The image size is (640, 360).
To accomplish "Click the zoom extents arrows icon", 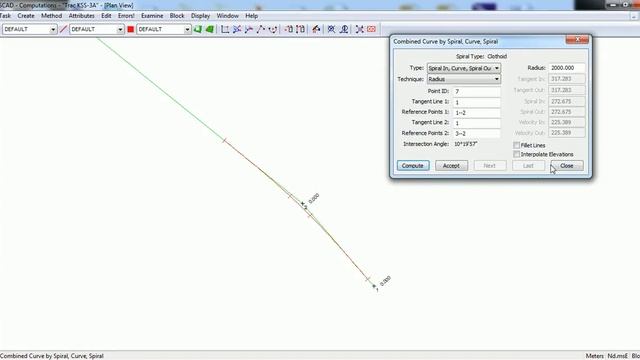I will coord(360,29).
